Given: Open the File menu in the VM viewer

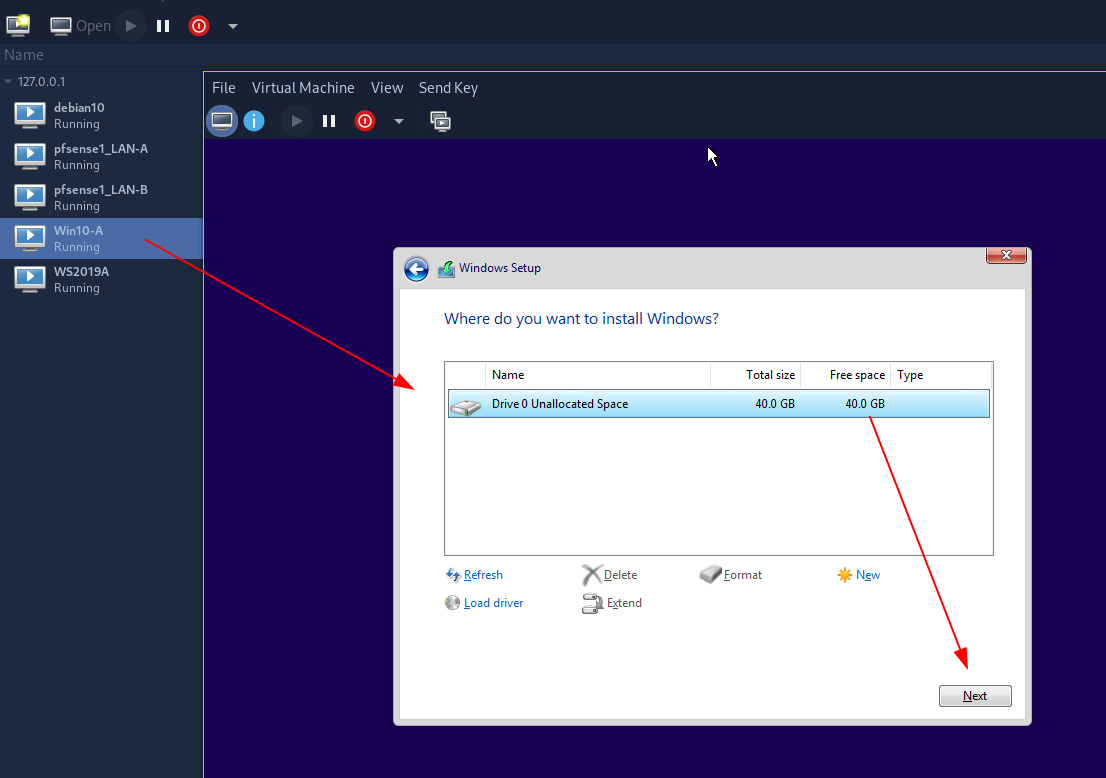Looking at the screenshot, I should 224,87.
